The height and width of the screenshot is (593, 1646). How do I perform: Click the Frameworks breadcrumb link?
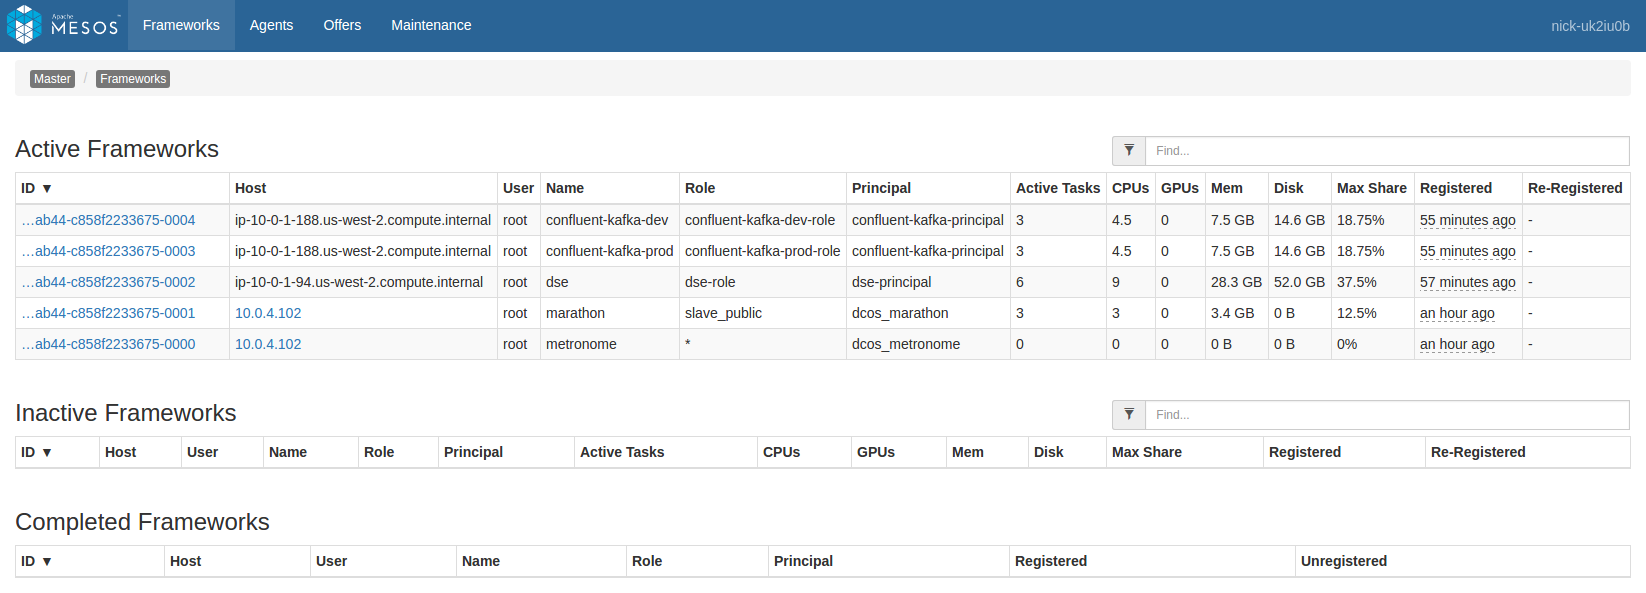[x=133, y=79]
